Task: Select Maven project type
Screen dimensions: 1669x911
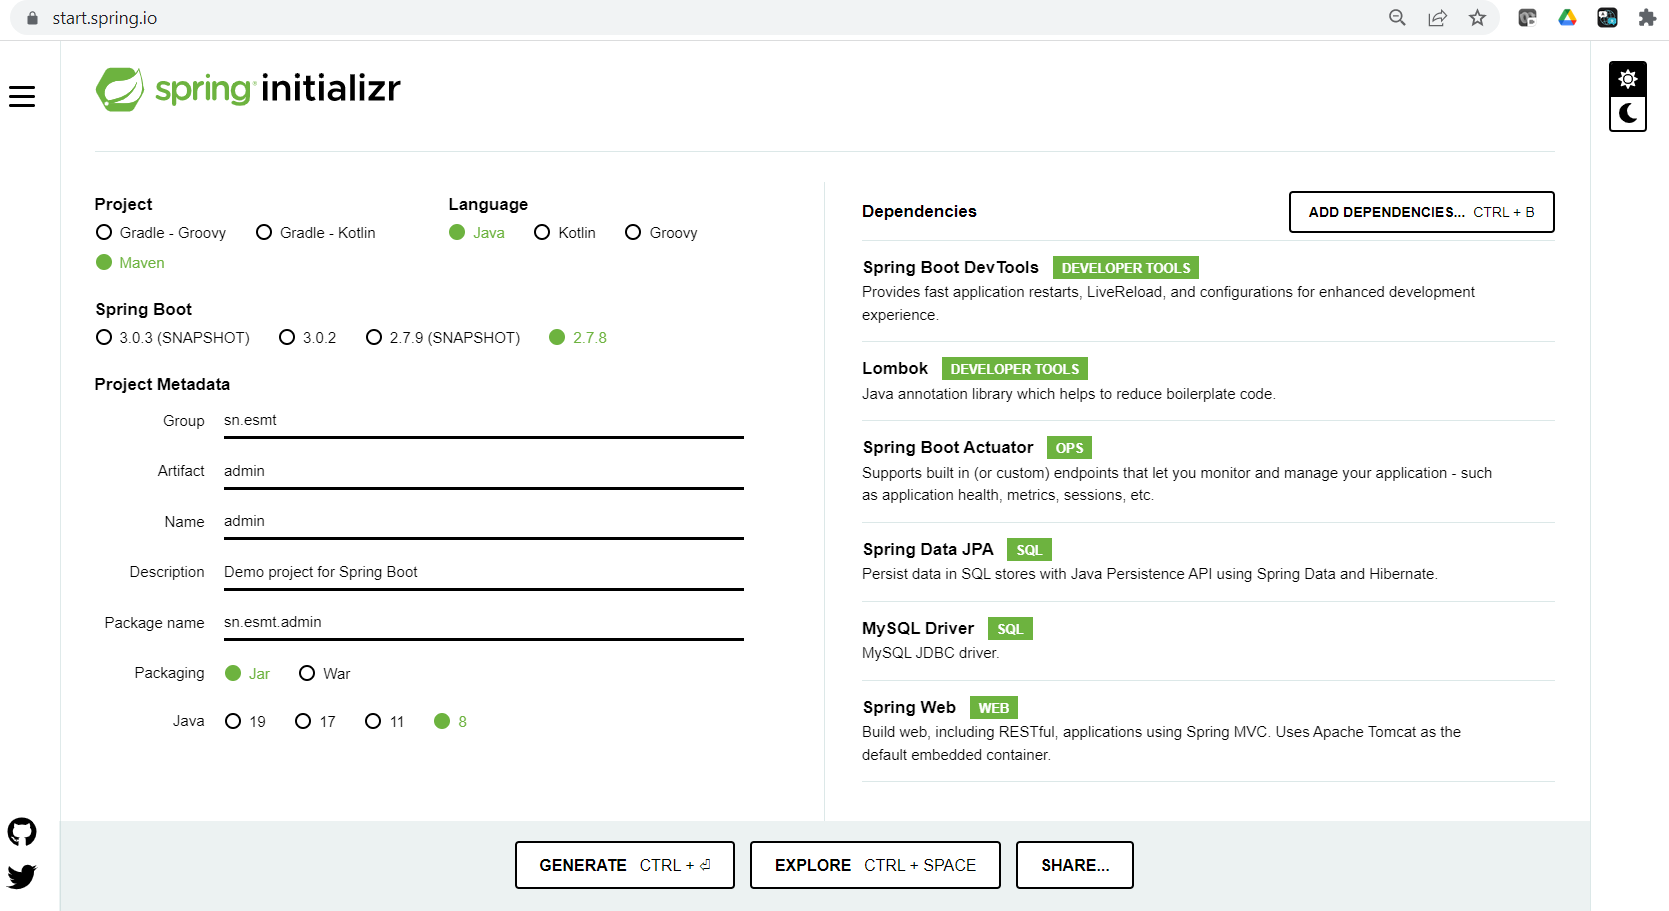Action: 130,263
